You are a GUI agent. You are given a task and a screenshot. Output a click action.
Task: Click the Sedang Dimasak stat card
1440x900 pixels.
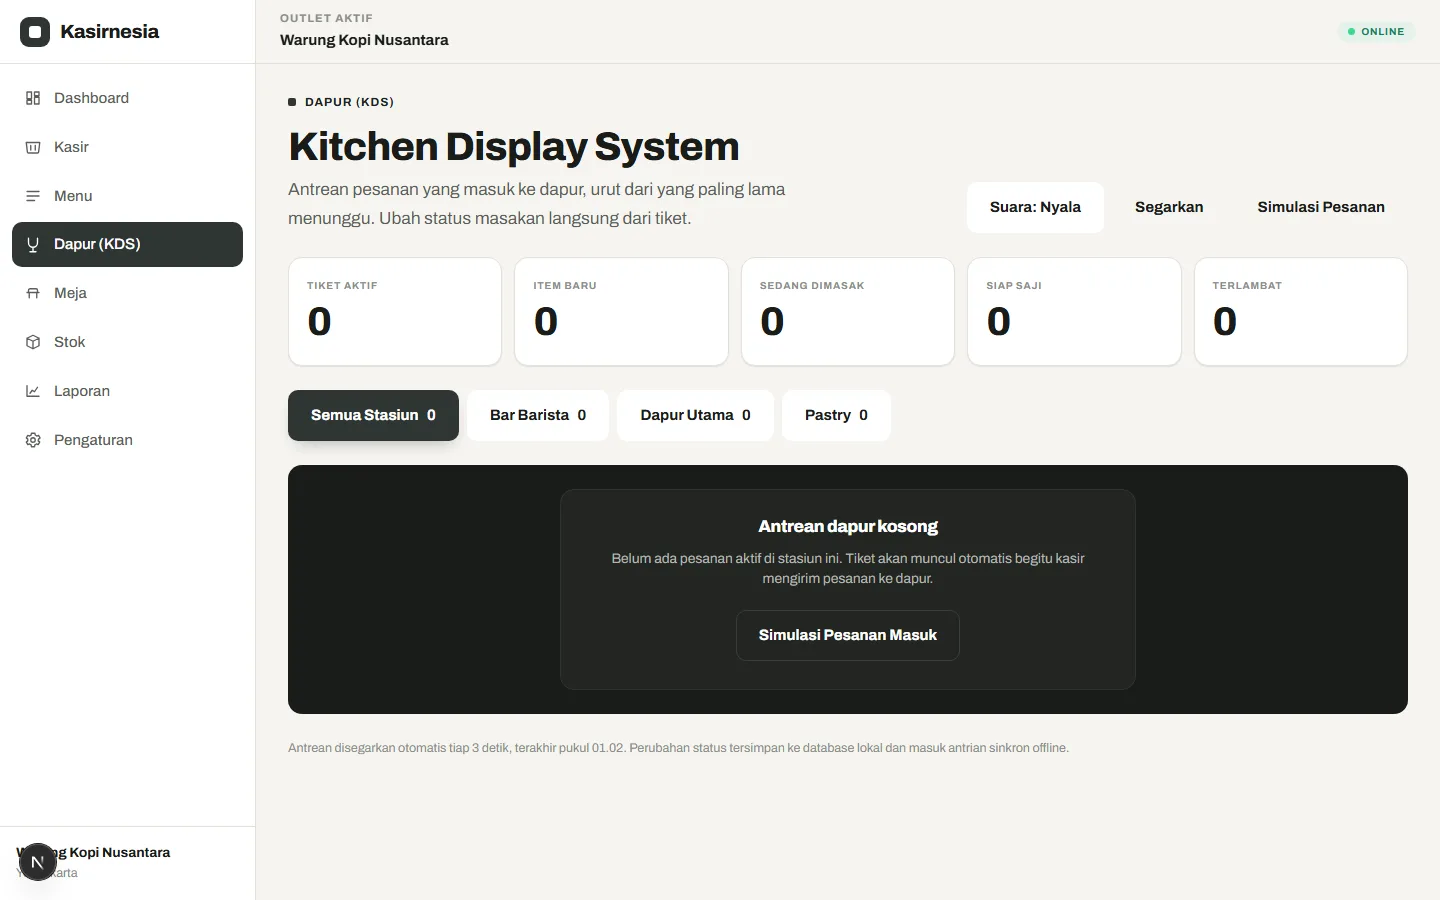(848, 312)
